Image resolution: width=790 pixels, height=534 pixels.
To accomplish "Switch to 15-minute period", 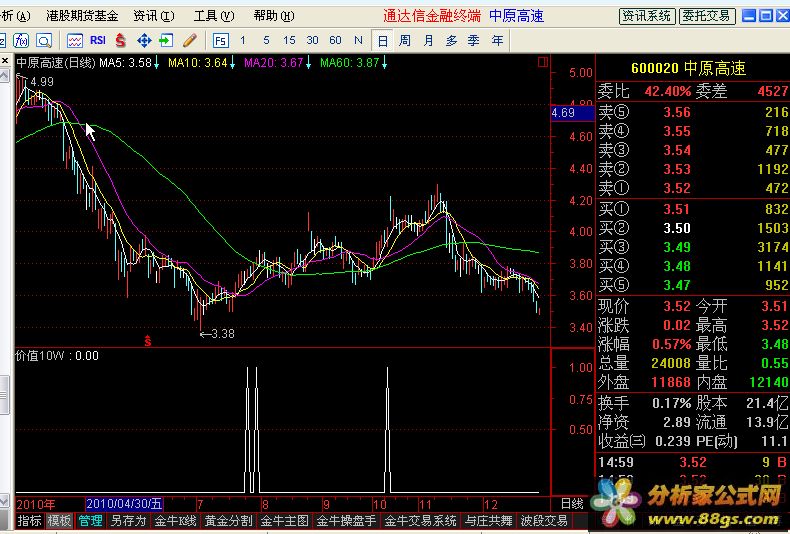I will coord(289,40).
